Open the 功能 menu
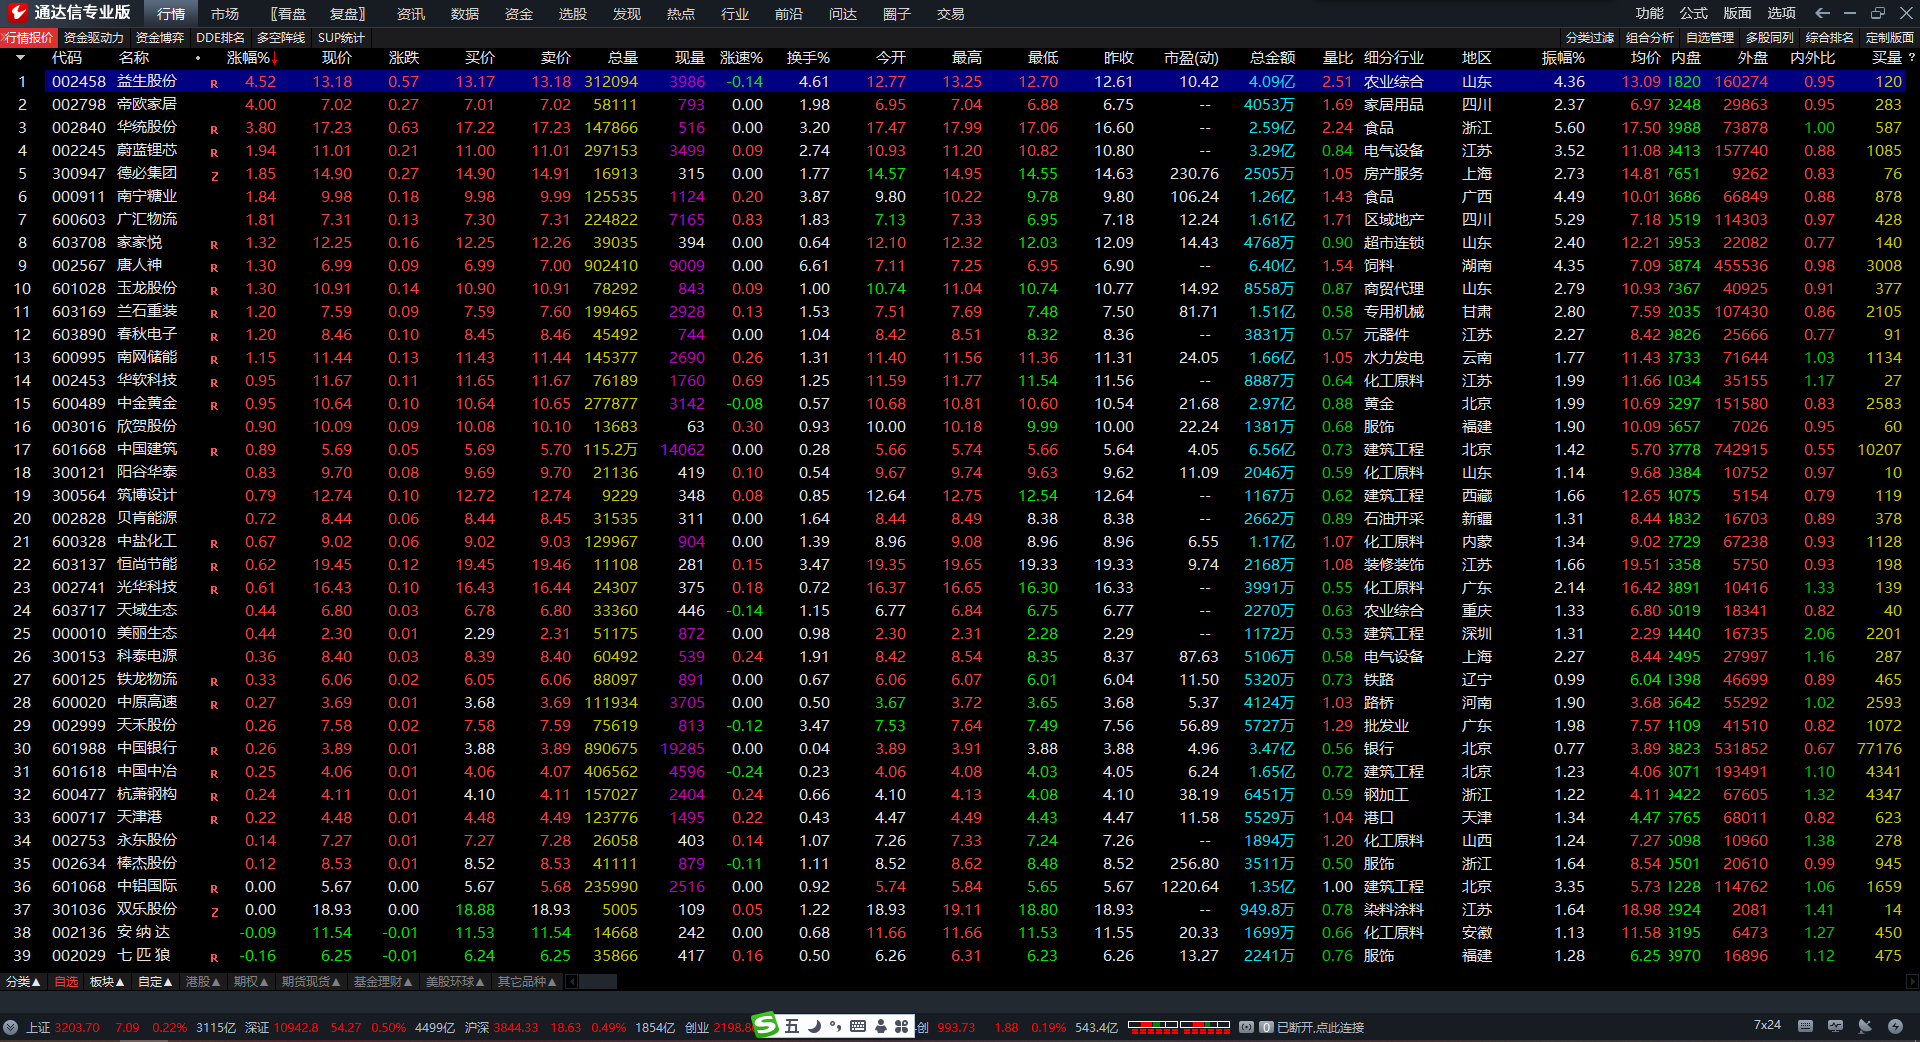1920x1042 pixels. 1650,13
